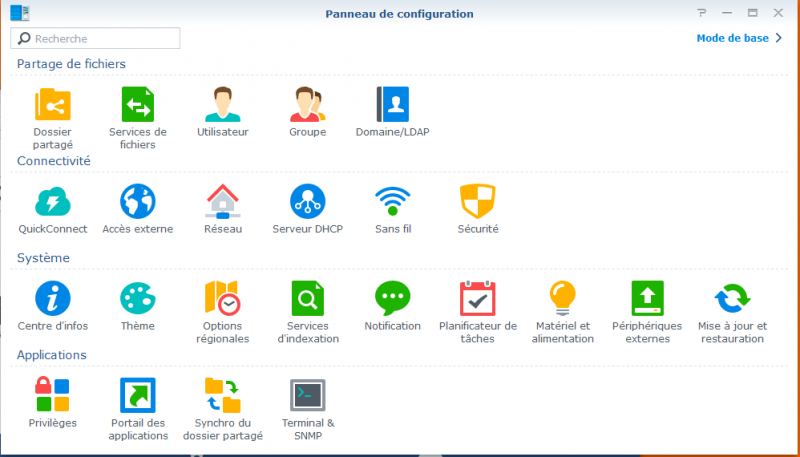Open Mise à jour et restauration
800x457 pixels.
(x=732, y=298)
